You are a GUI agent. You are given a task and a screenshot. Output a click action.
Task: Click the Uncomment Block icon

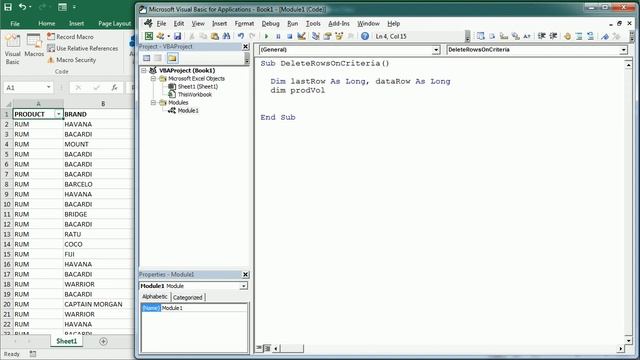[591, 36]
